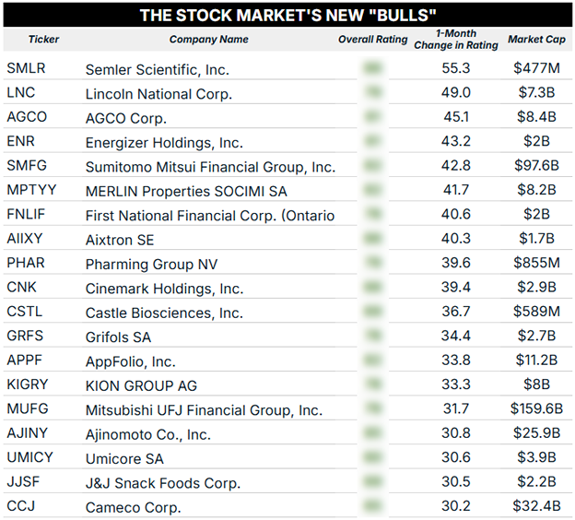Open the Lincoln National Corp. row
Screen dimensions: 575x520
288,93
